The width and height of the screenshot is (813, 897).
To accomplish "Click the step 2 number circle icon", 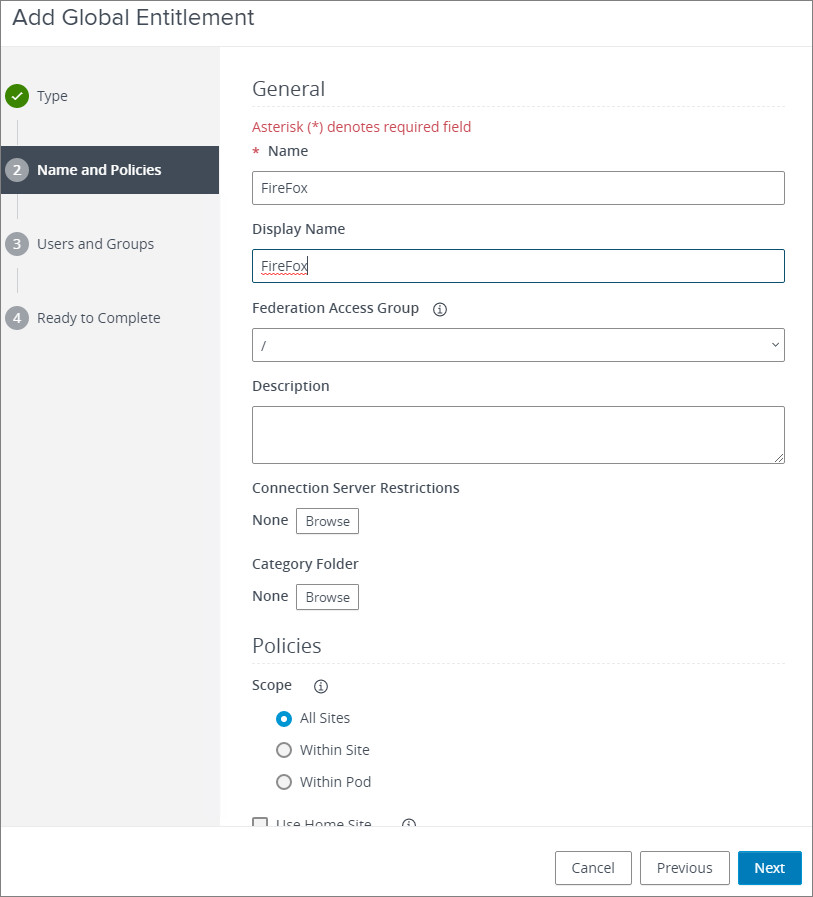I will (17, 170).
